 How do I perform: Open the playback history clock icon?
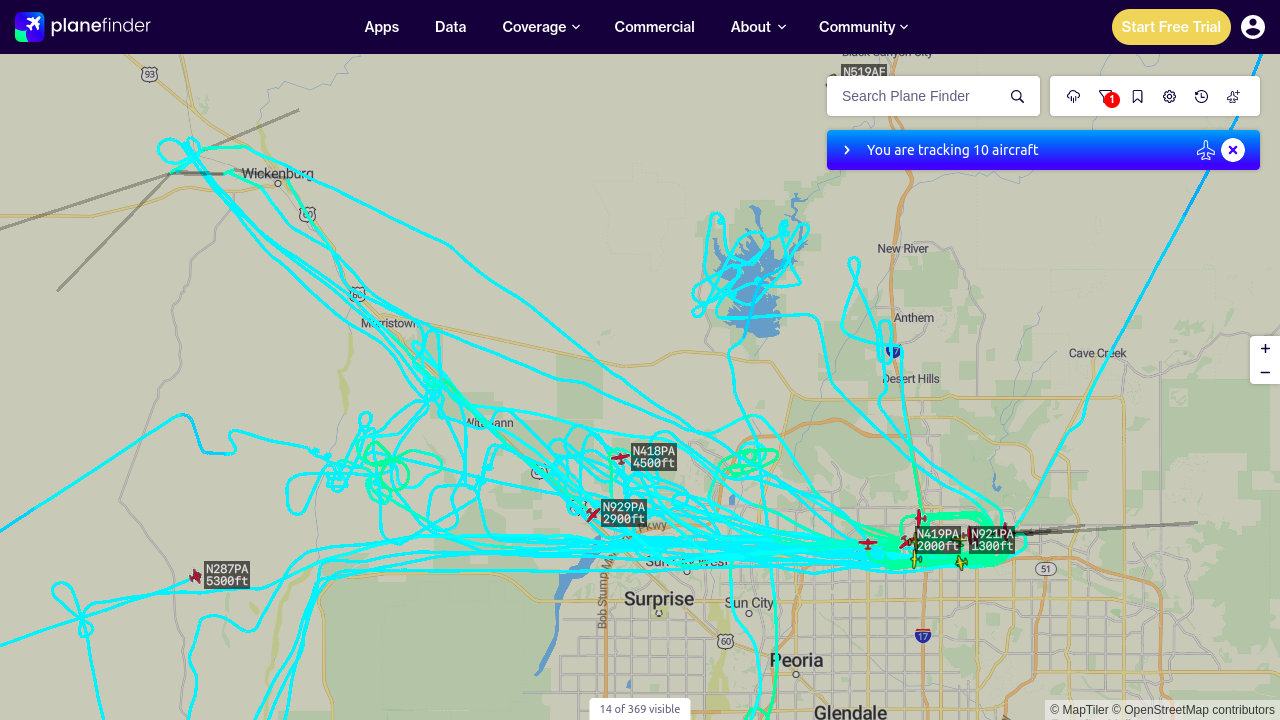(x=1202, y=96)
